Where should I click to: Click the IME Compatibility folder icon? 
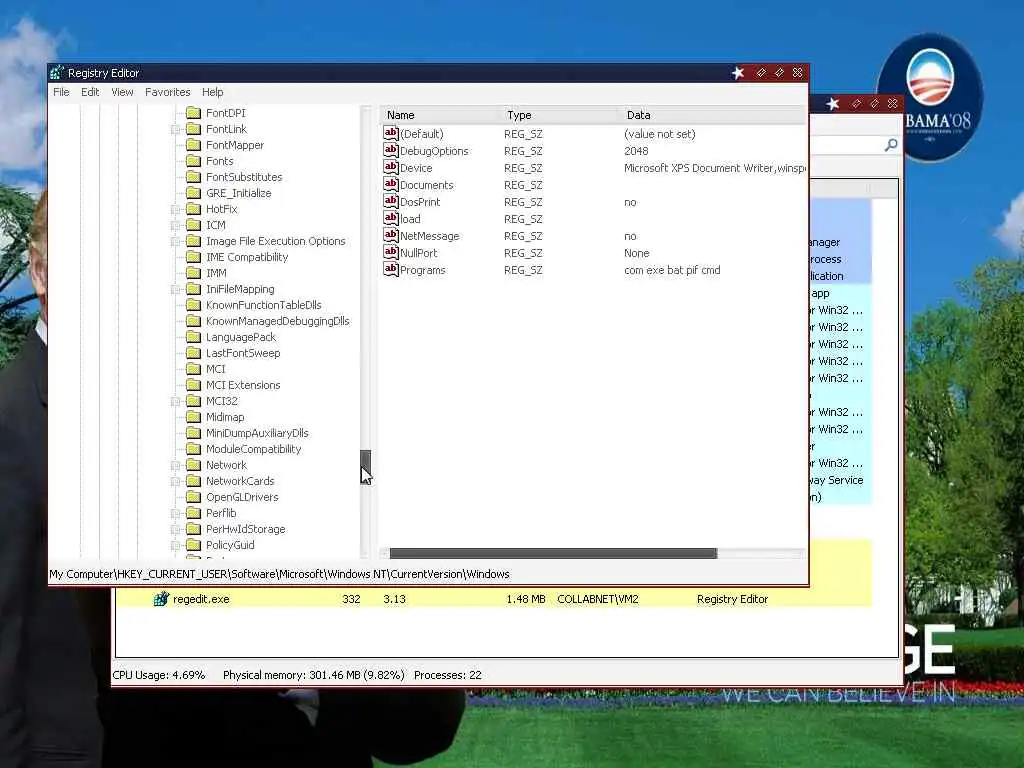[193, 257]
